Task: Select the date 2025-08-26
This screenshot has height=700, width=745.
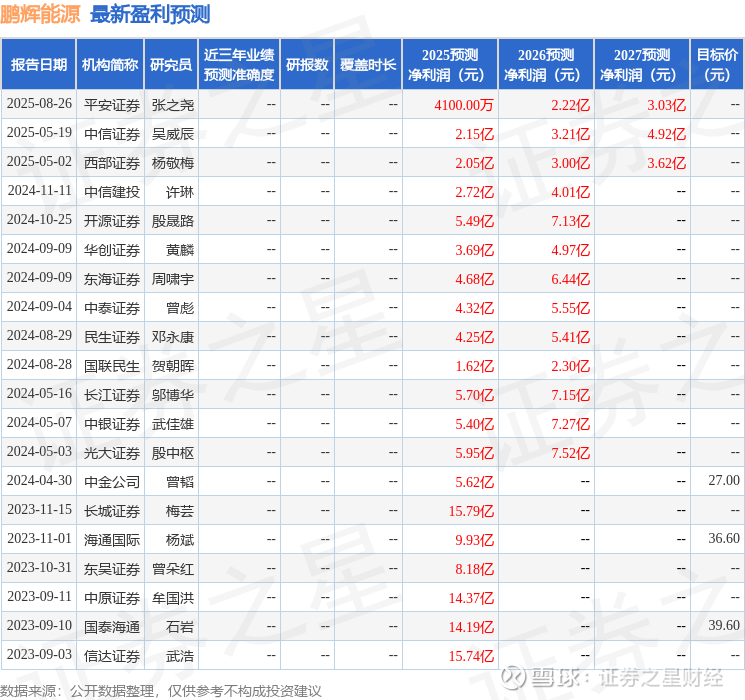Action: point(39,104)
